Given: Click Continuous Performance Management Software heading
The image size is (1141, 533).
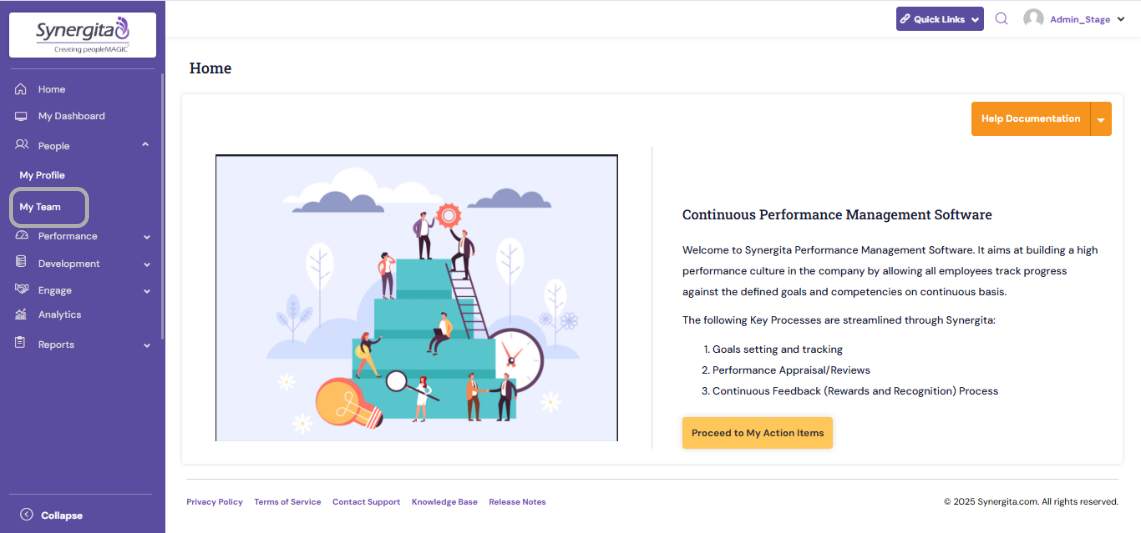Looking at the screenshot, I should coord(838,215).
